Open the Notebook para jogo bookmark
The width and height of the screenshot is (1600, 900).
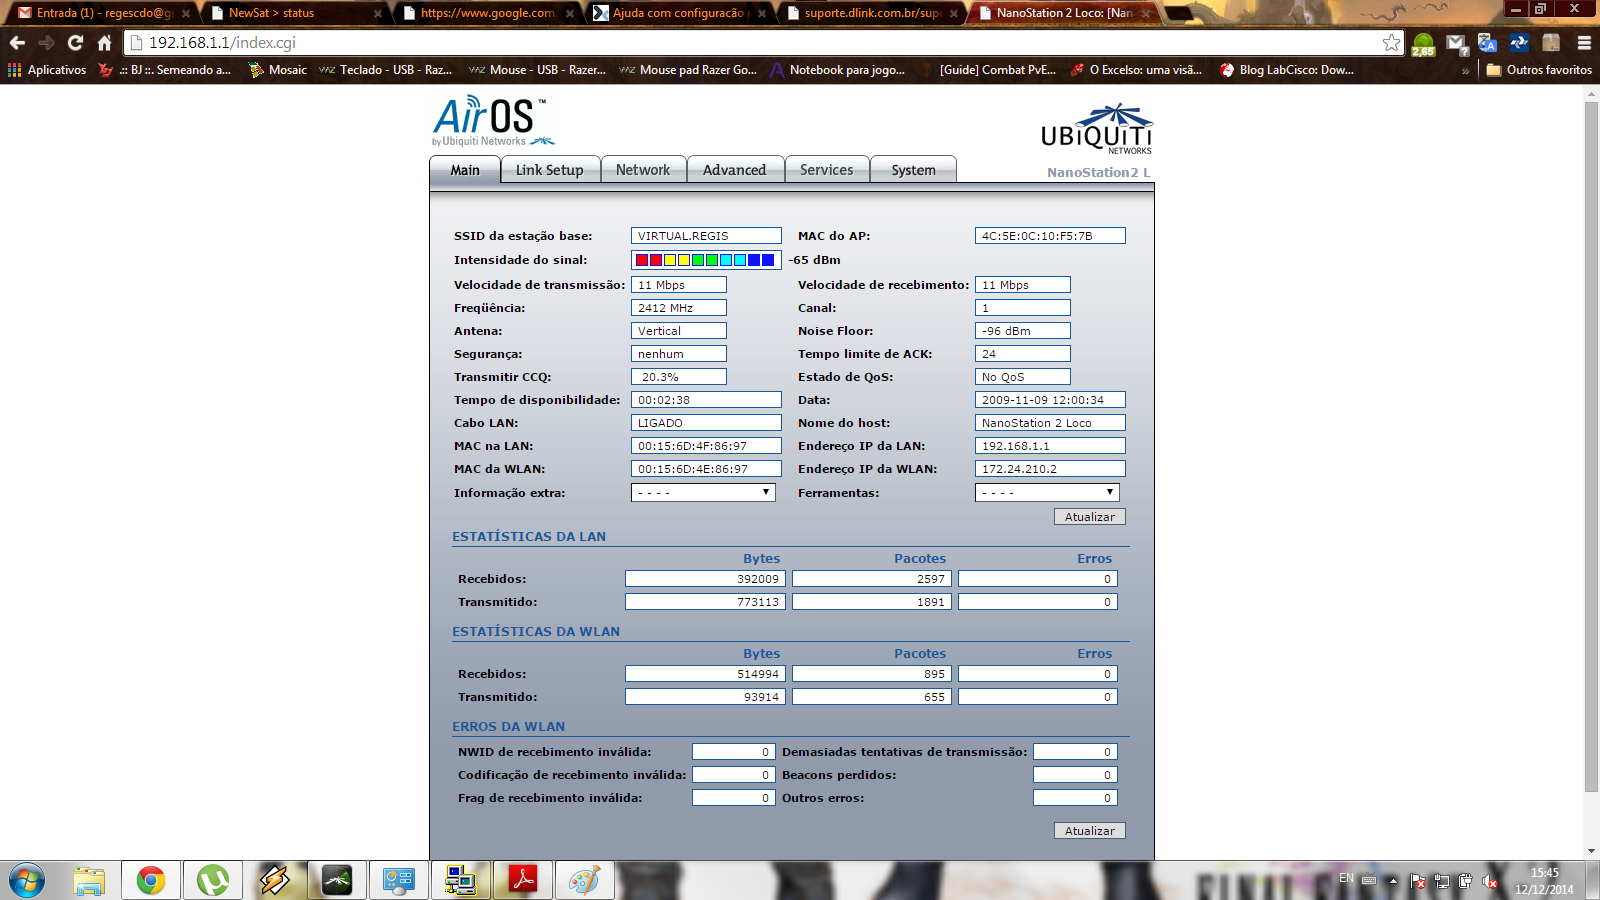[837, 70]
